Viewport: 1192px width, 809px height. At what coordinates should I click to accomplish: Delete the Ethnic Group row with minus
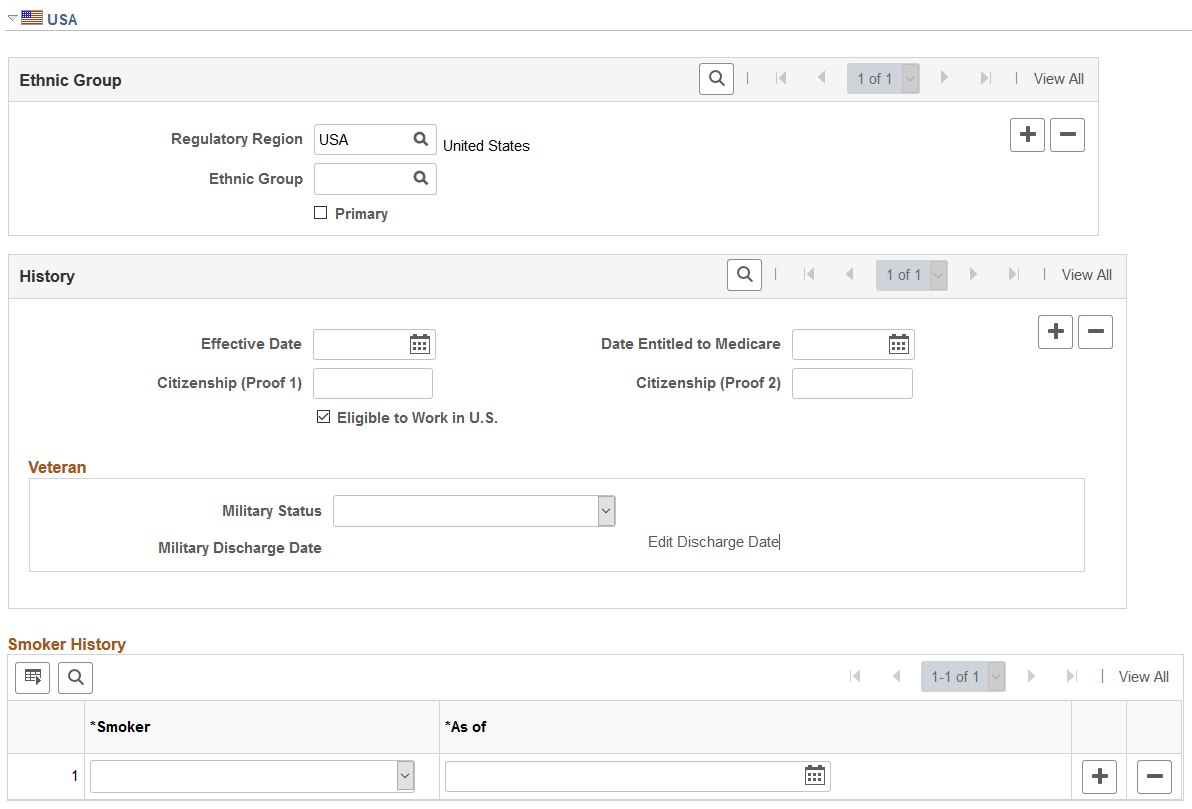[x=1067, y=135]
